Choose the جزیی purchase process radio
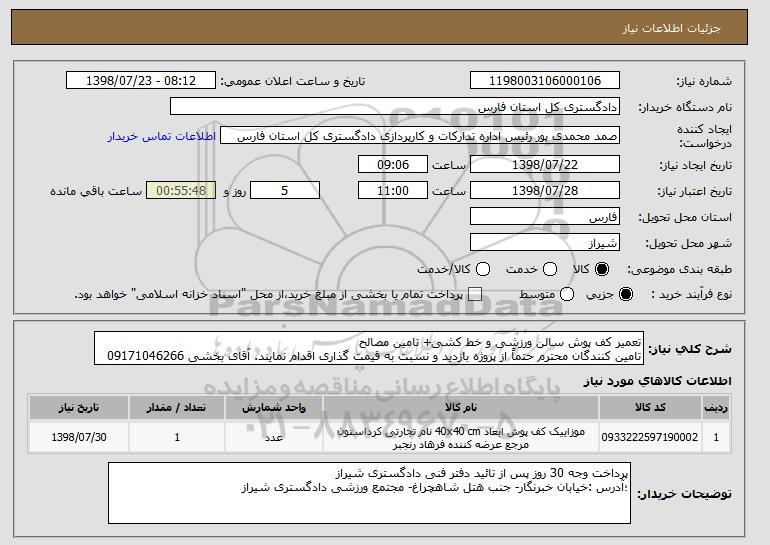The height and width of the screenshot is (545, 770). point(626,294)
